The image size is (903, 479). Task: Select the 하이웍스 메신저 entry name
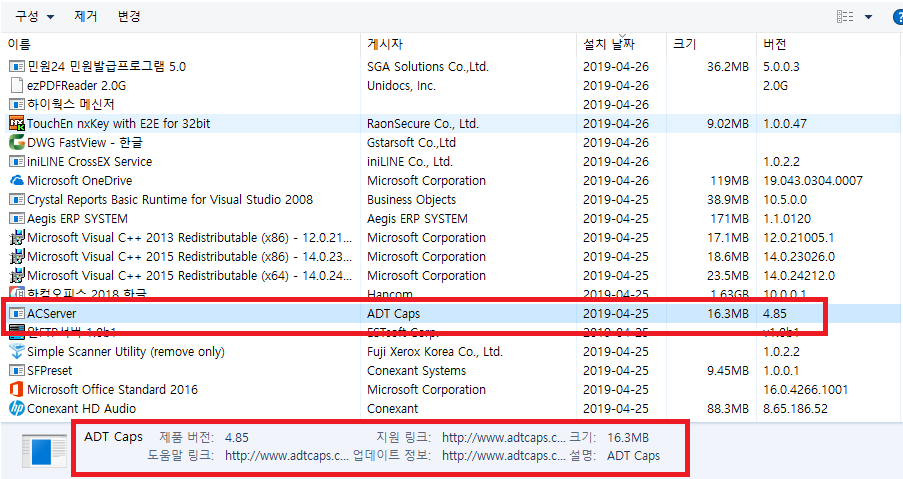(x=71, y=105)
